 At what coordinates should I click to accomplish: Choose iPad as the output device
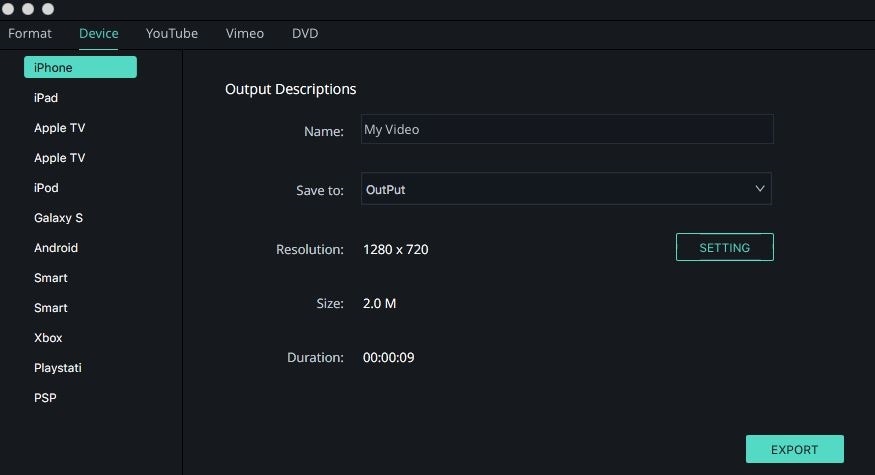tap(46, 98)
